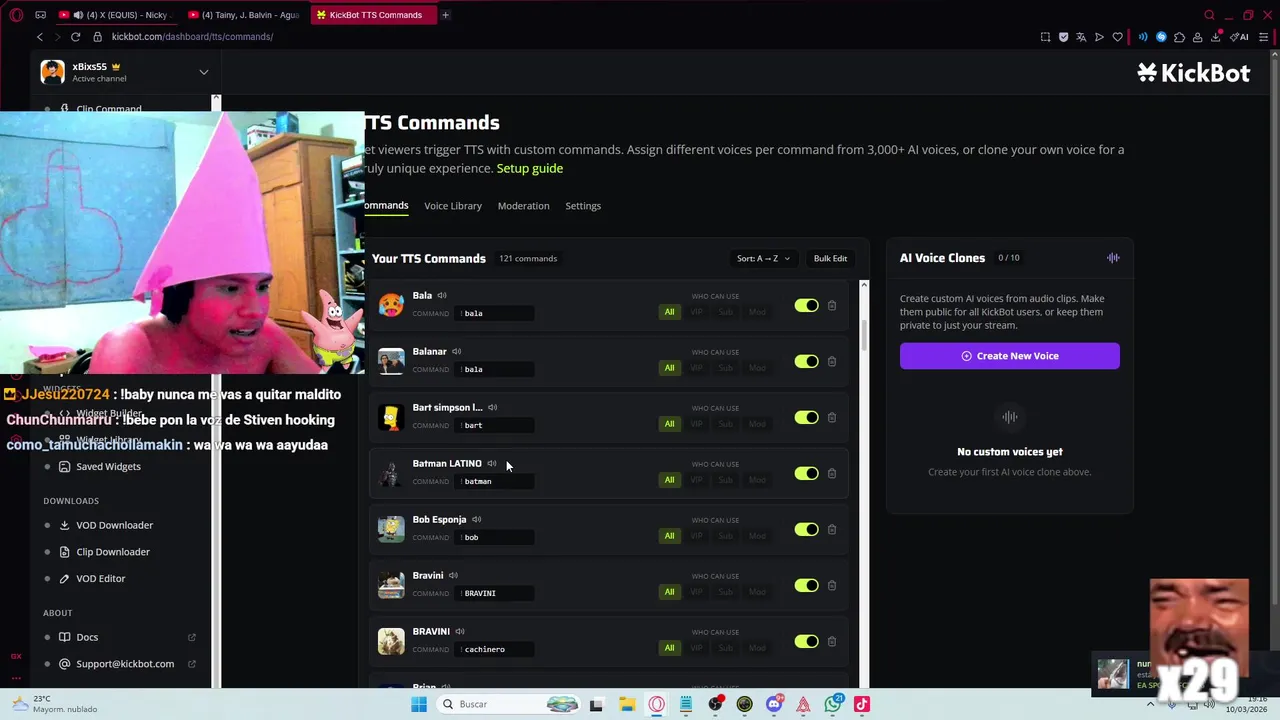Viewport: 1280px width, 720px height.
Task: Open Saved Widgets in the sidebar
Action: [108, 467]
